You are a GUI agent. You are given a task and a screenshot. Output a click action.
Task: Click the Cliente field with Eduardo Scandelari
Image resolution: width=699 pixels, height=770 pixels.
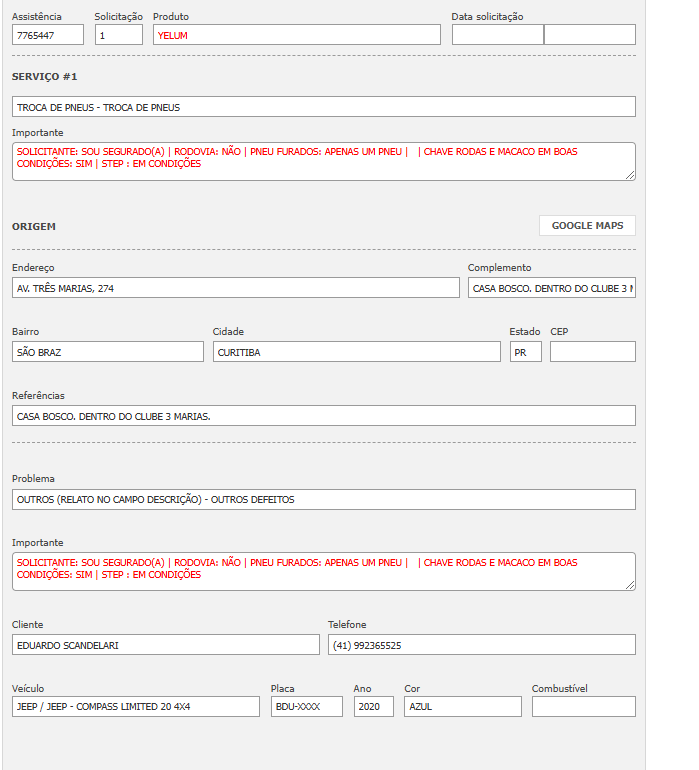[166, 645]
